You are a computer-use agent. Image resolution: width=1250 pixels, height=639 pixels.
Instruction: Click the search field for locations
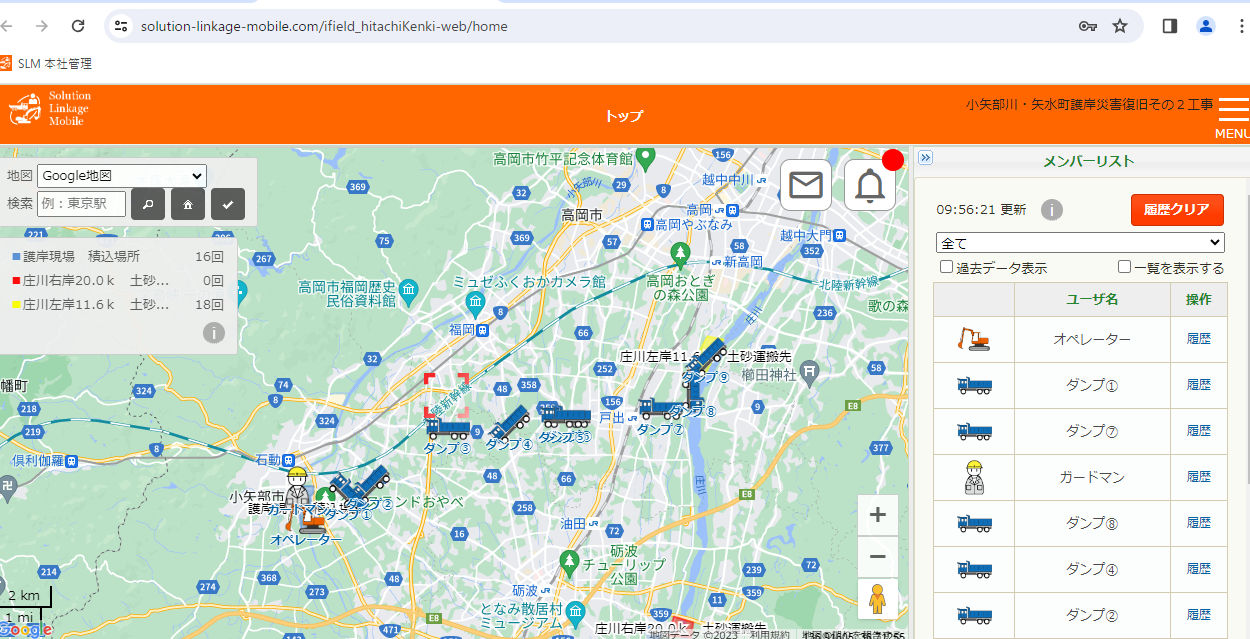(x=81, y=204)
